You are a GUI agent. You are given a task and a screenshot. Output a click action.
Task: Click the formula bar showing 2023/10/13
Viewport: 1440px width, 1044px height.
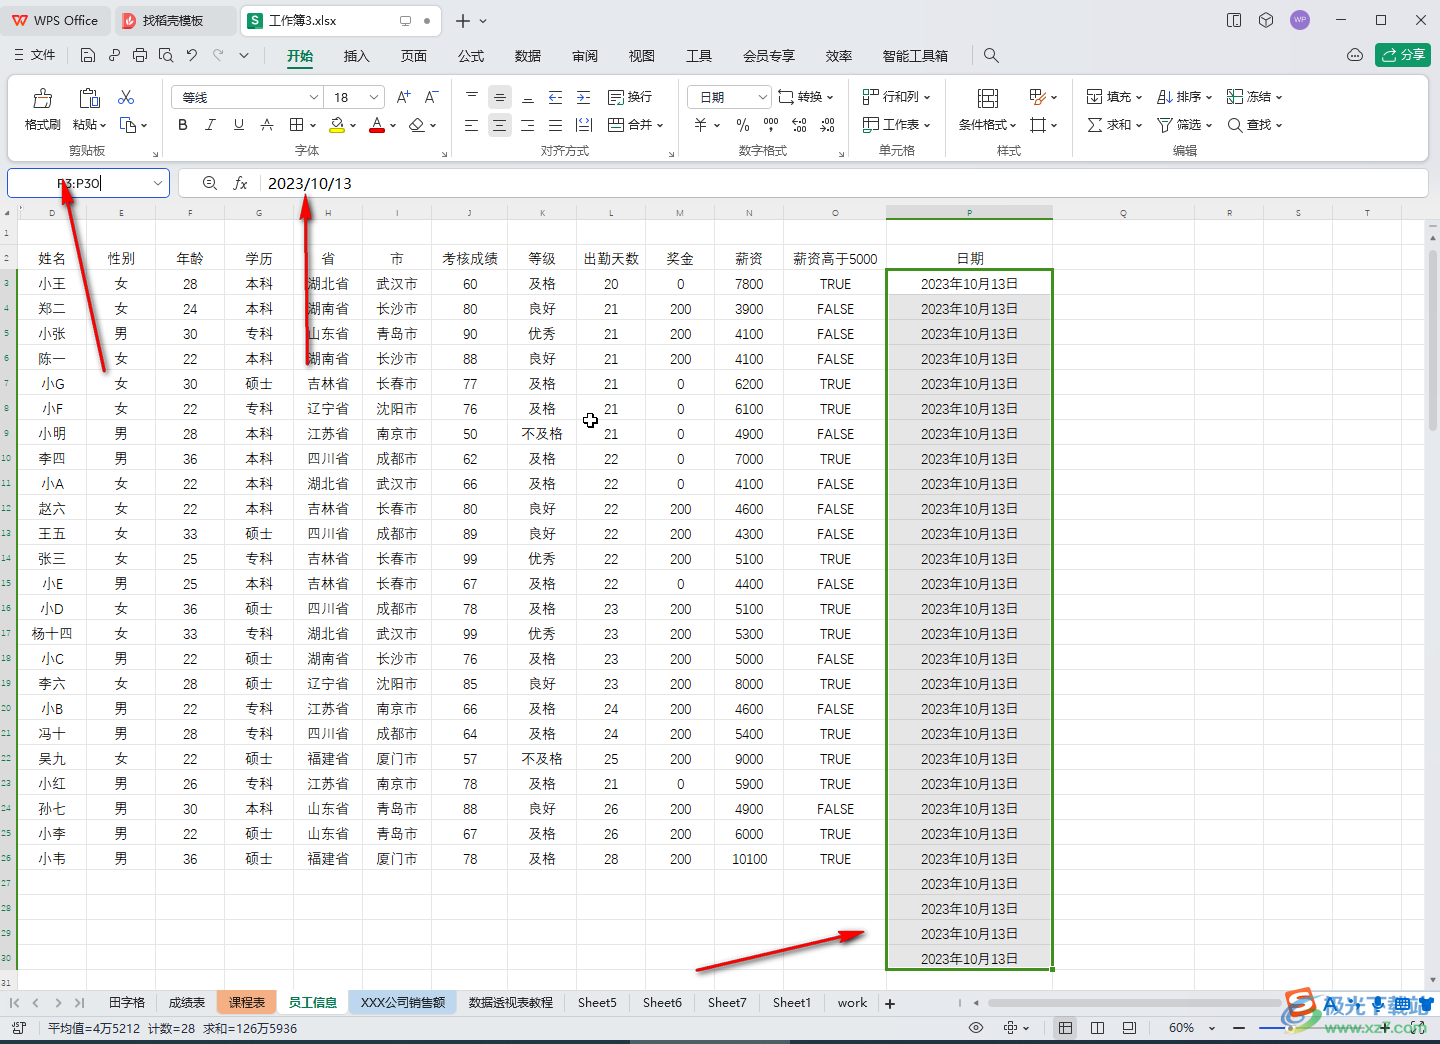point(845,183)
